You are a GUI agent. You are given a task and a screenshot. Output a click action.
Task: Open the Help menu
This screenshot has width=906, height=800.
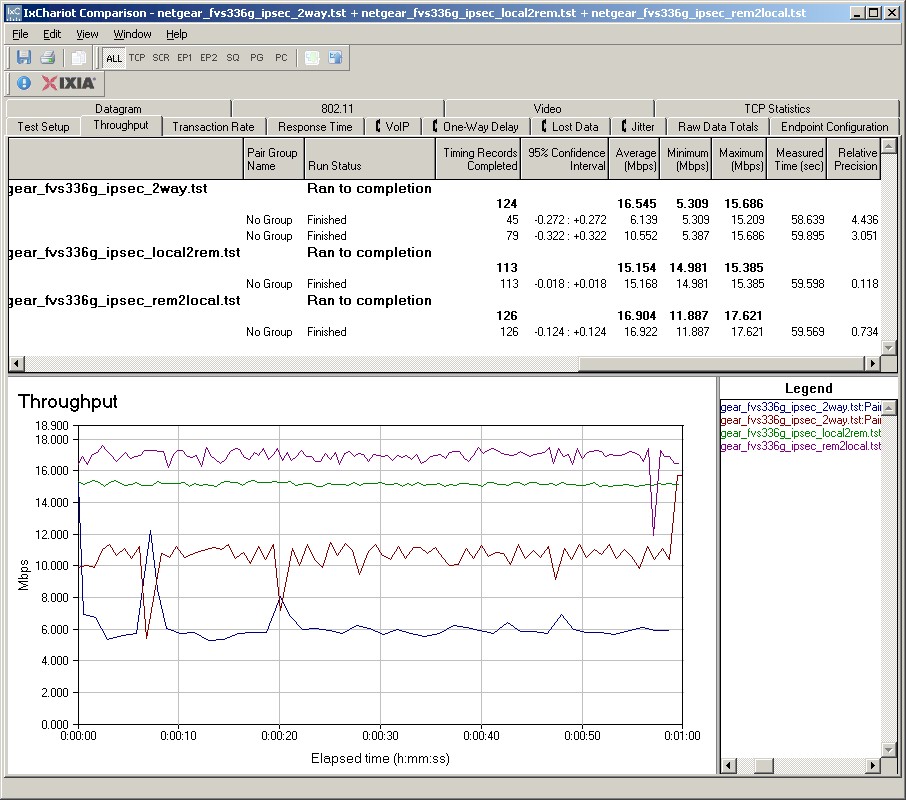177,34
